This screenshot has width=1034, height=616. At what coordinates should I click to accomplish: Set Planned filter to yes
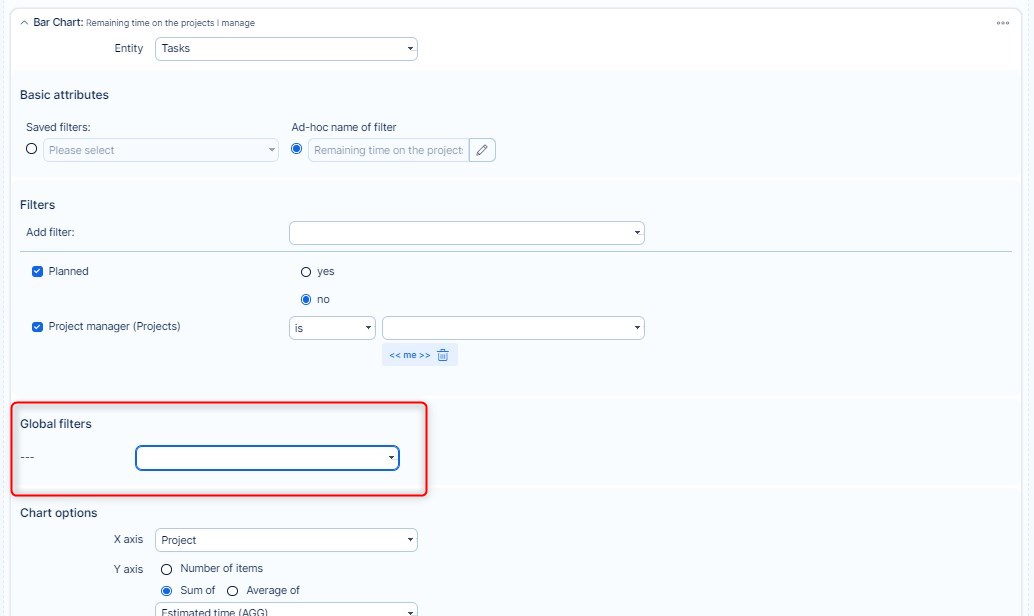click(306, 271)
